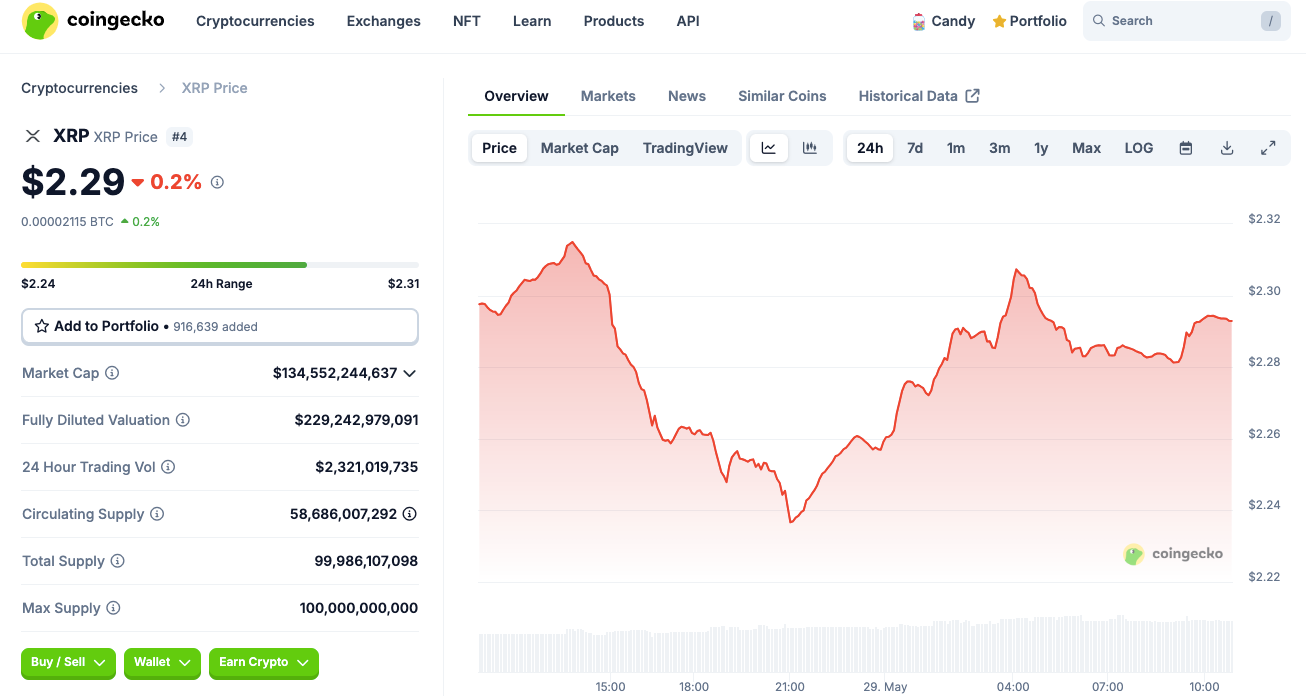Image resolution: width=1306 pixels, height=696 pixels.
Task: Select the 24h time range
Action: coord(870,148)
